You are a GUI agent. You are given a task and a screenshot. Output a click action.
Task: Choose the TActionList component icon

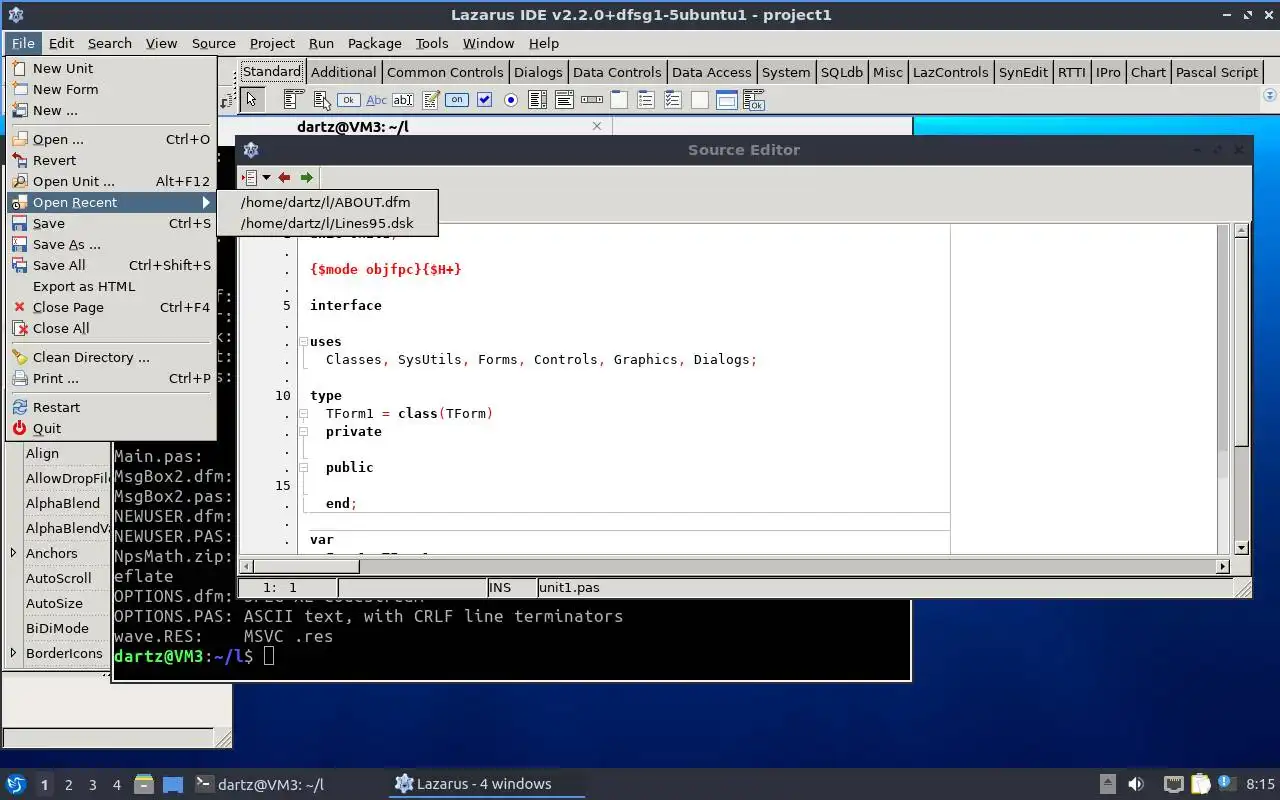[754, 99]
